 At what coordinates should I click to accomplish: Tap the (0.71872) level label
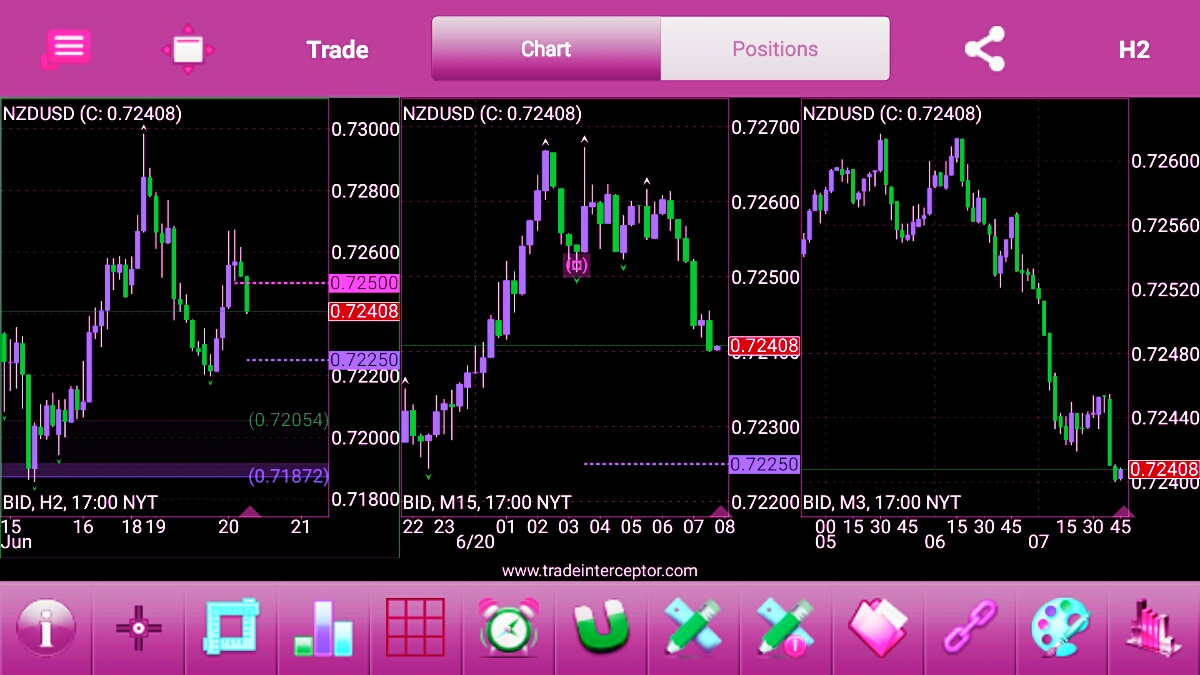pos(288,476)
